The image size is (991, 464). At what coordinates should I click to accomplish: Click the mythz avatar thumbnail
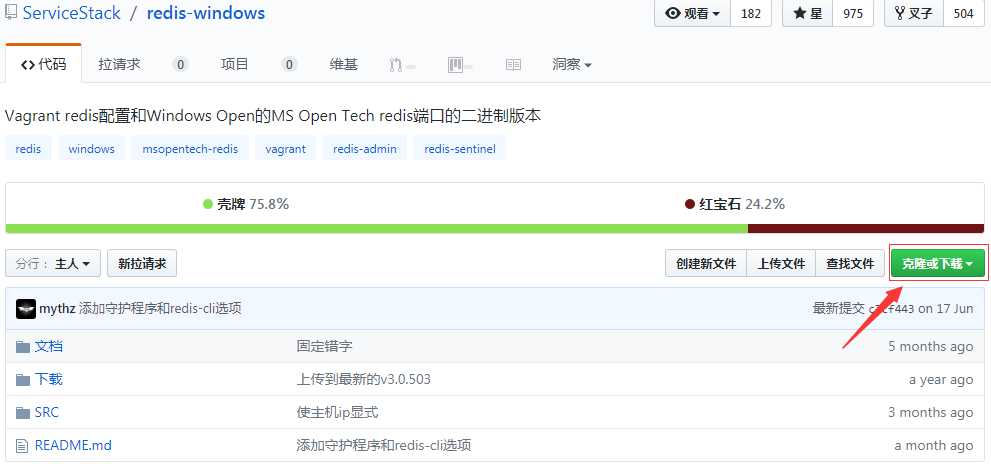(26, 309)
